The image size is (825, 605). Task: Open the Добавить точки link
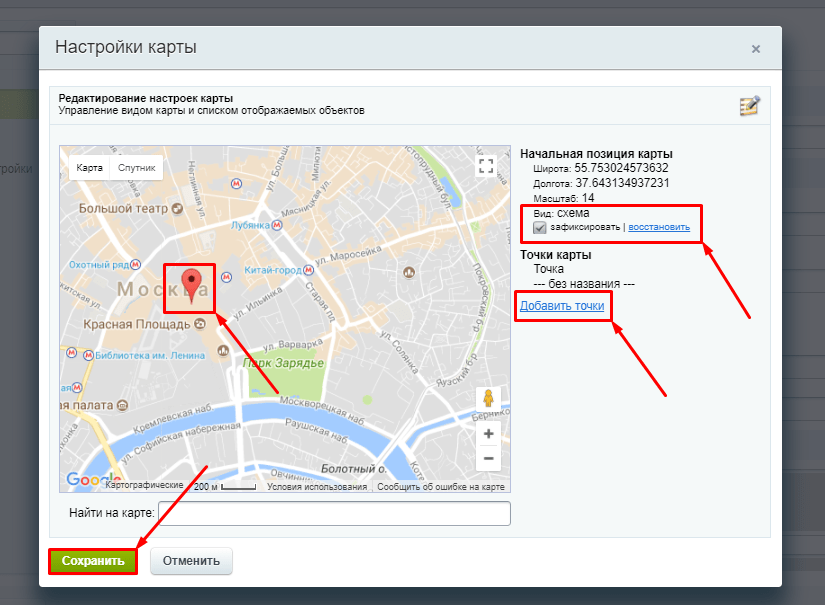[562, 306]
